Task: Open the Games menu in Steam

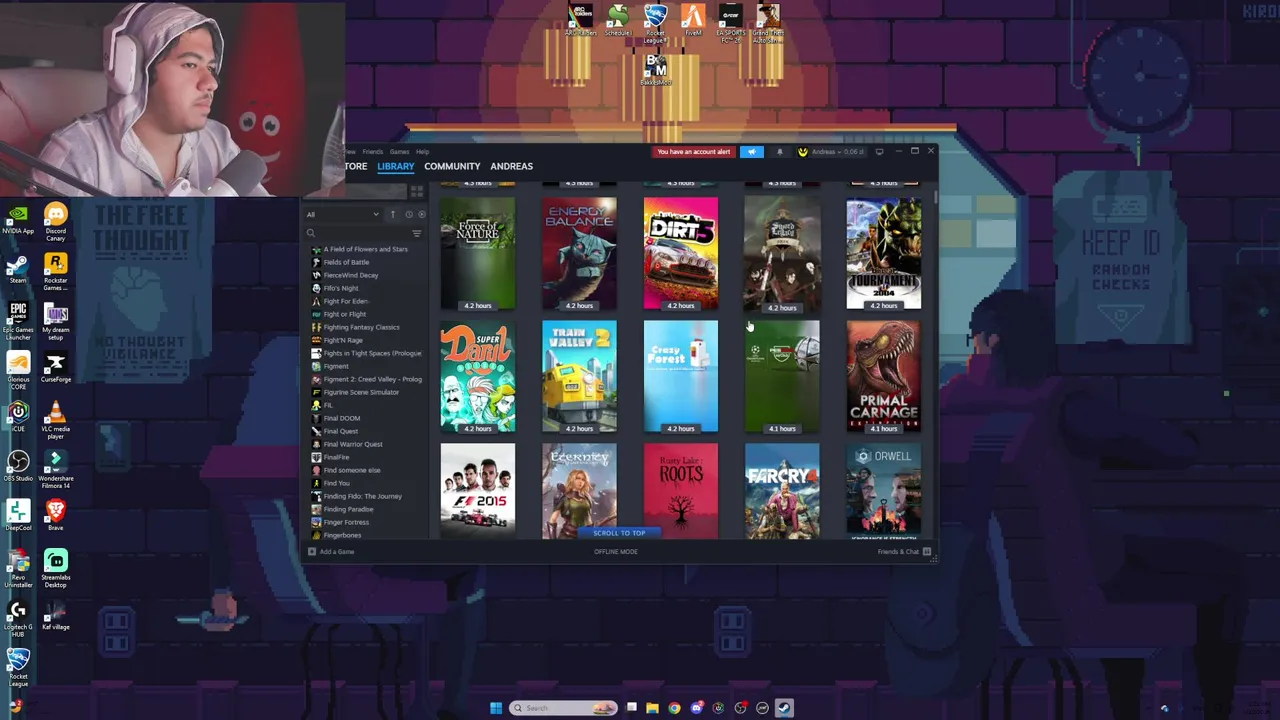Action: [x=399, y=151]
